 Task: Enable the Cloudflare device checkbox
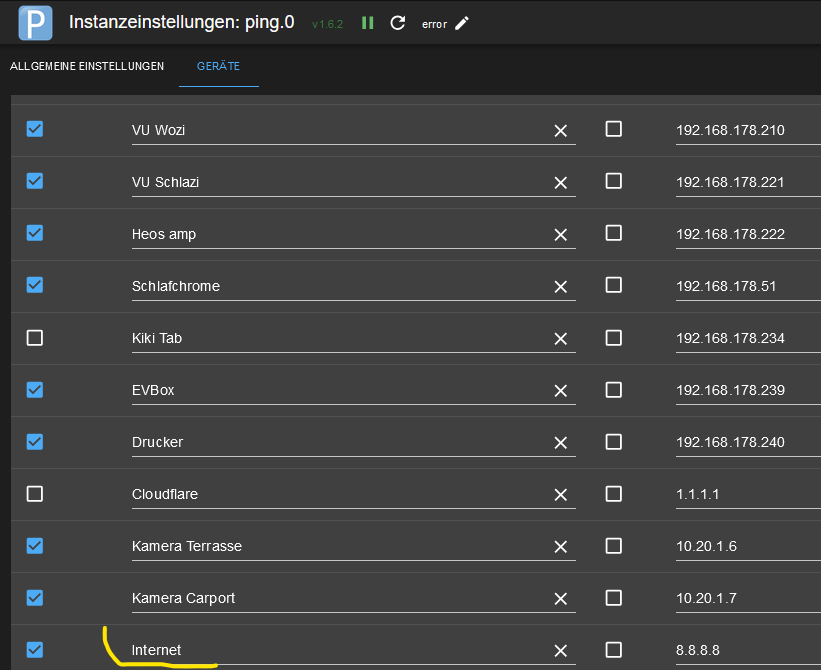point(35,494)
